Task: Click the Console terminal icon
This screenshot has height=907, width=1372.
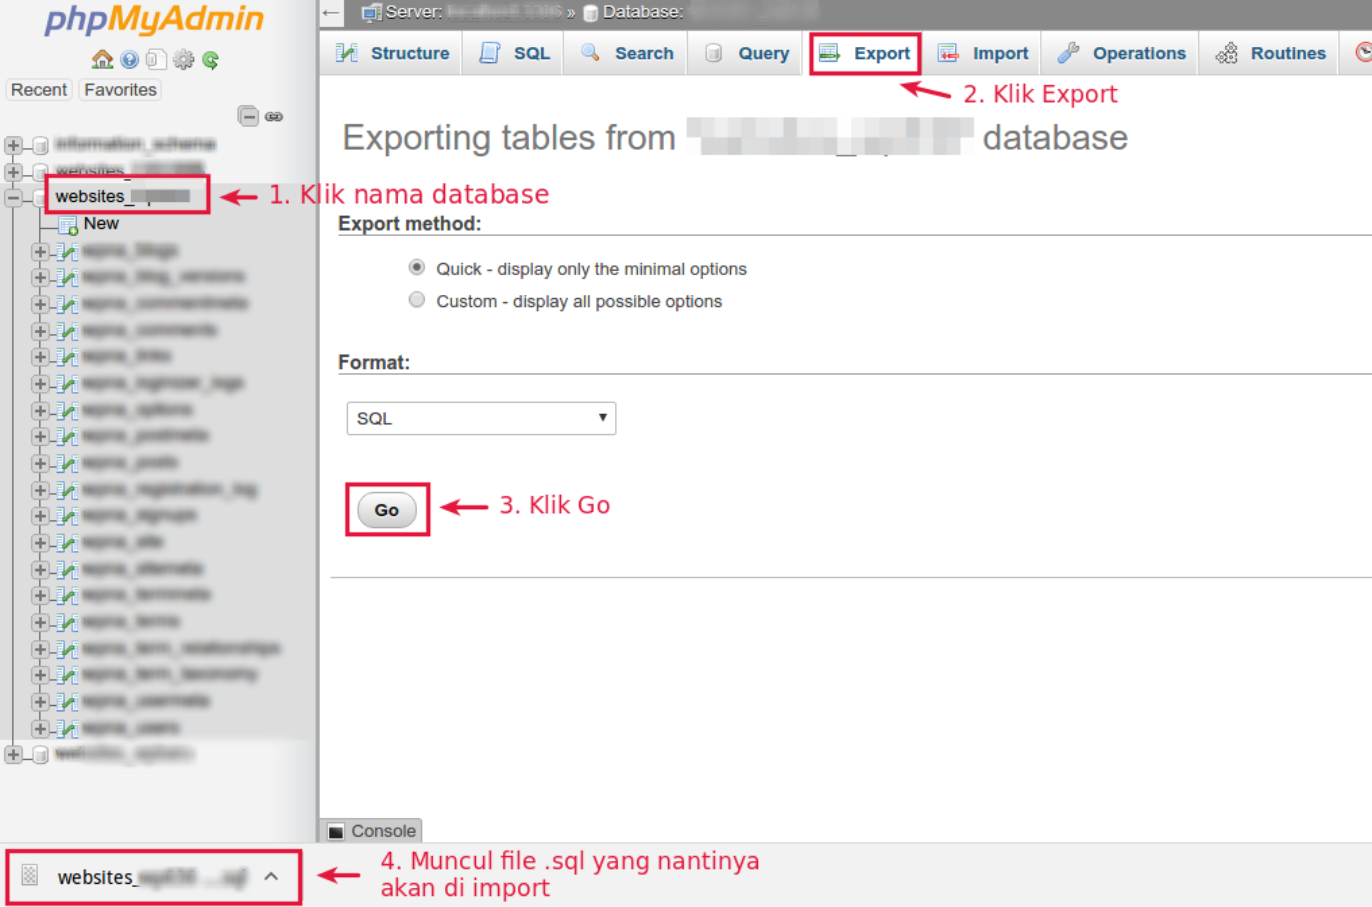Action: (x=336, y=831)
